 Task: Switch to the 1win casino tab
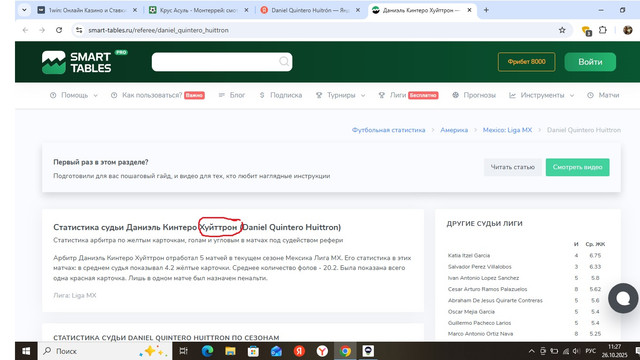pyautogui.click(x=87, y=10)
